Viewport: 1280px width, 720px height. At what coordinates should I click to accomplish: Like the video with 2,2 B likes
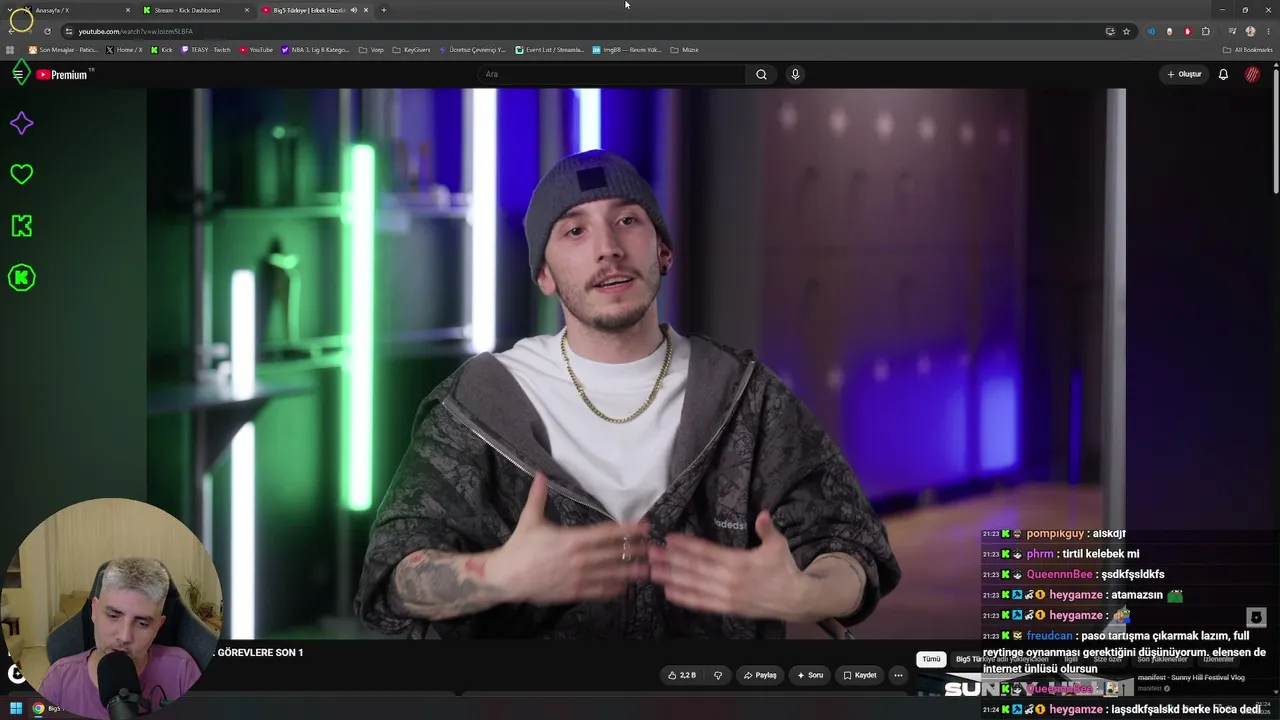point(682,675)
